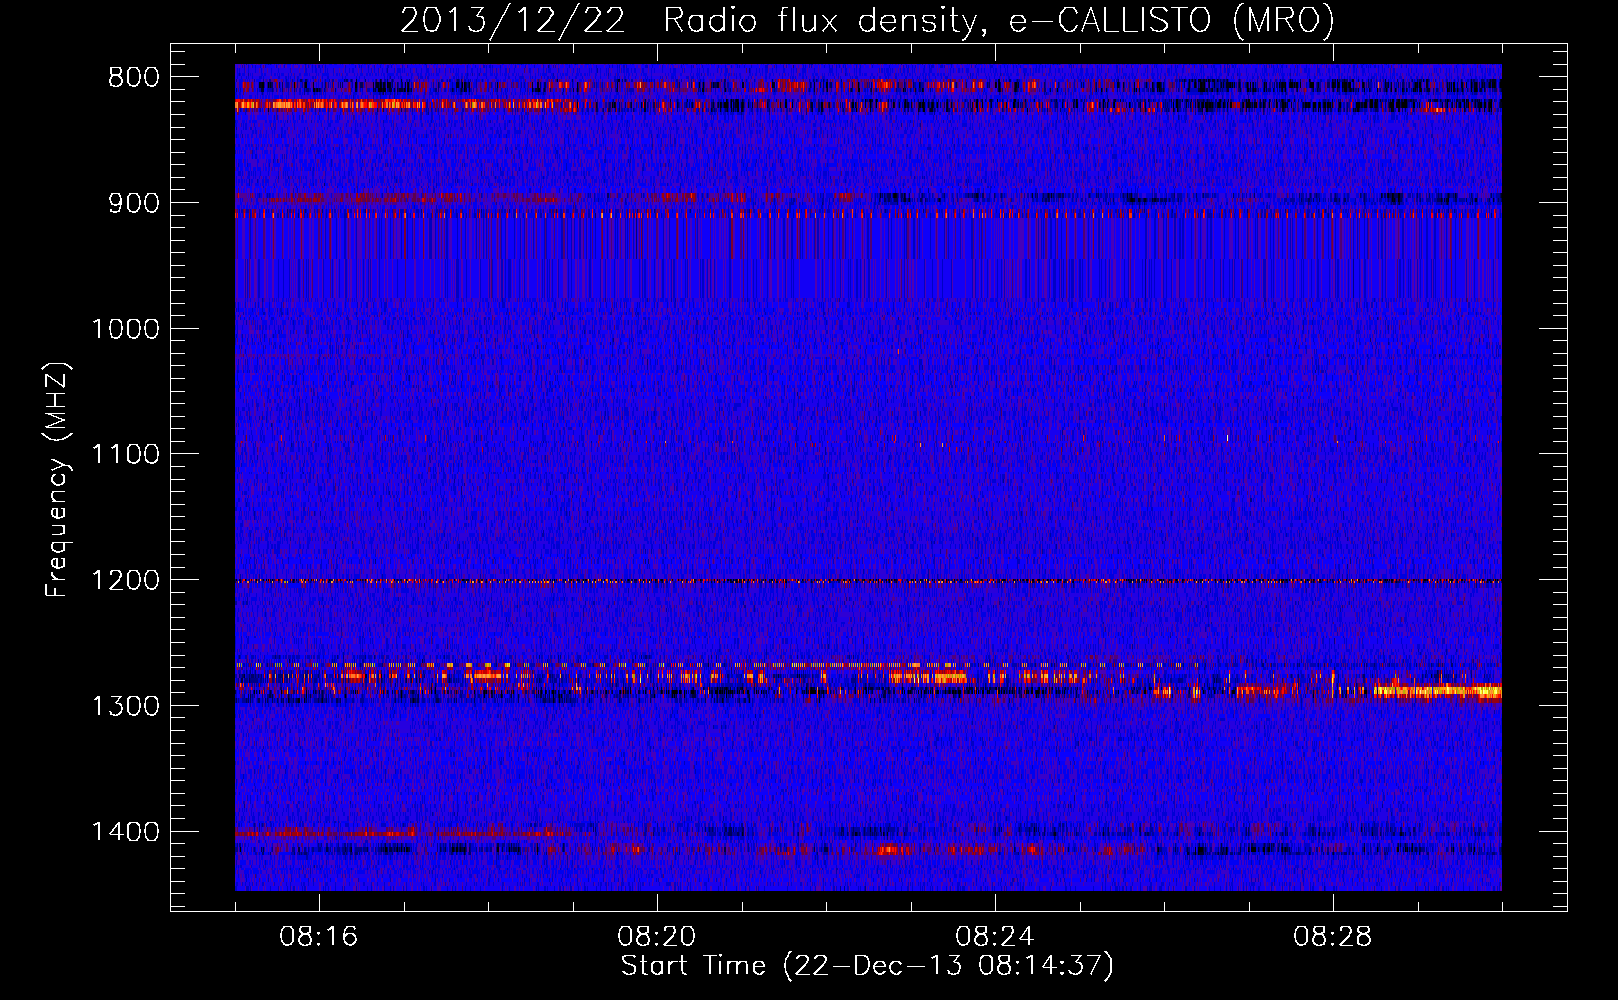Click the 800 frequency tick label
The width and height of the screenshot is (1618, 1000).
(133, 78)
